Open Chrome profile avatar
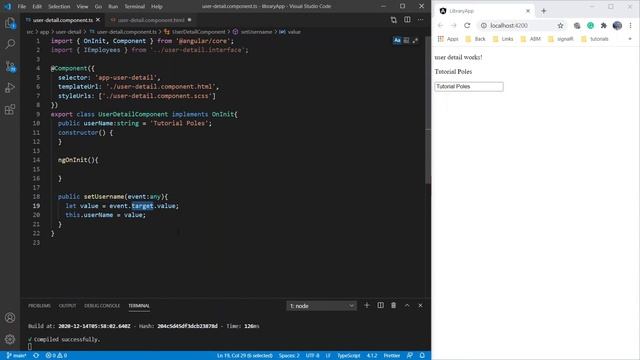640x360 pixels. [x=617, y=26]
